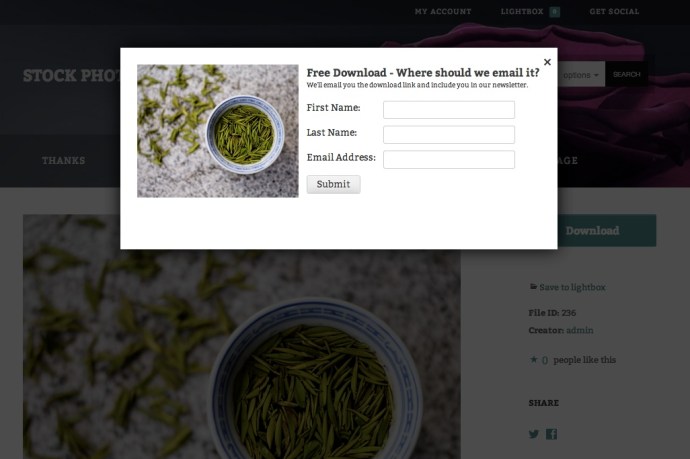Open the admin creator profile link
Viewport: 690px width, 459px height.
click(x=580, y=330)
